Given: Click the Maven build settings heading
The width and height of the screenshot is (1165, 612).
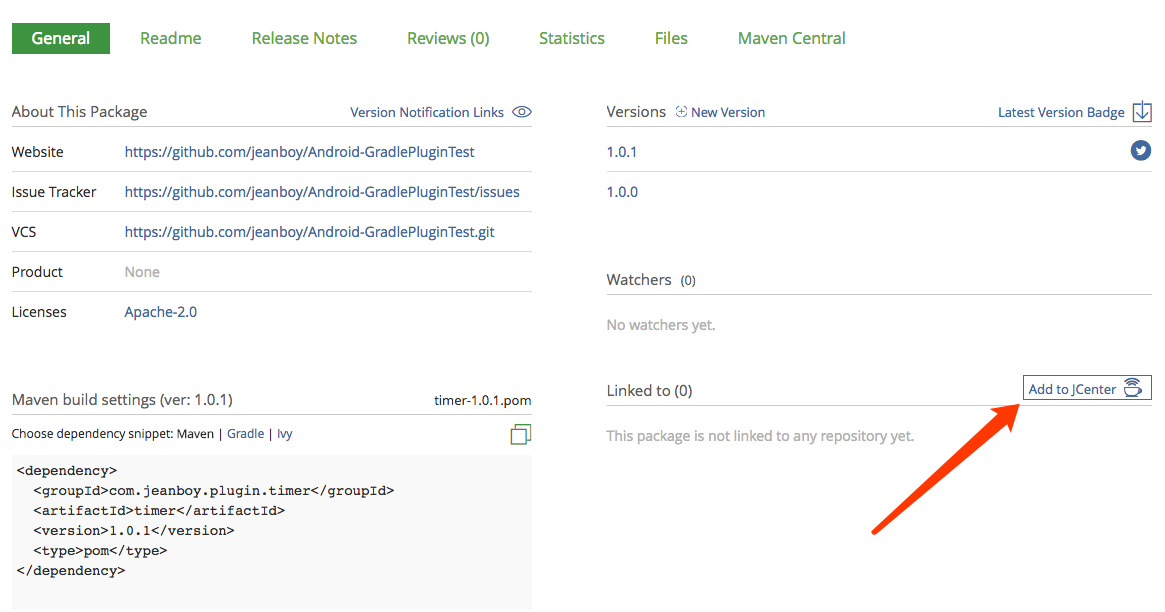Looking at the screenshot, I should click(x=122, y=400).
